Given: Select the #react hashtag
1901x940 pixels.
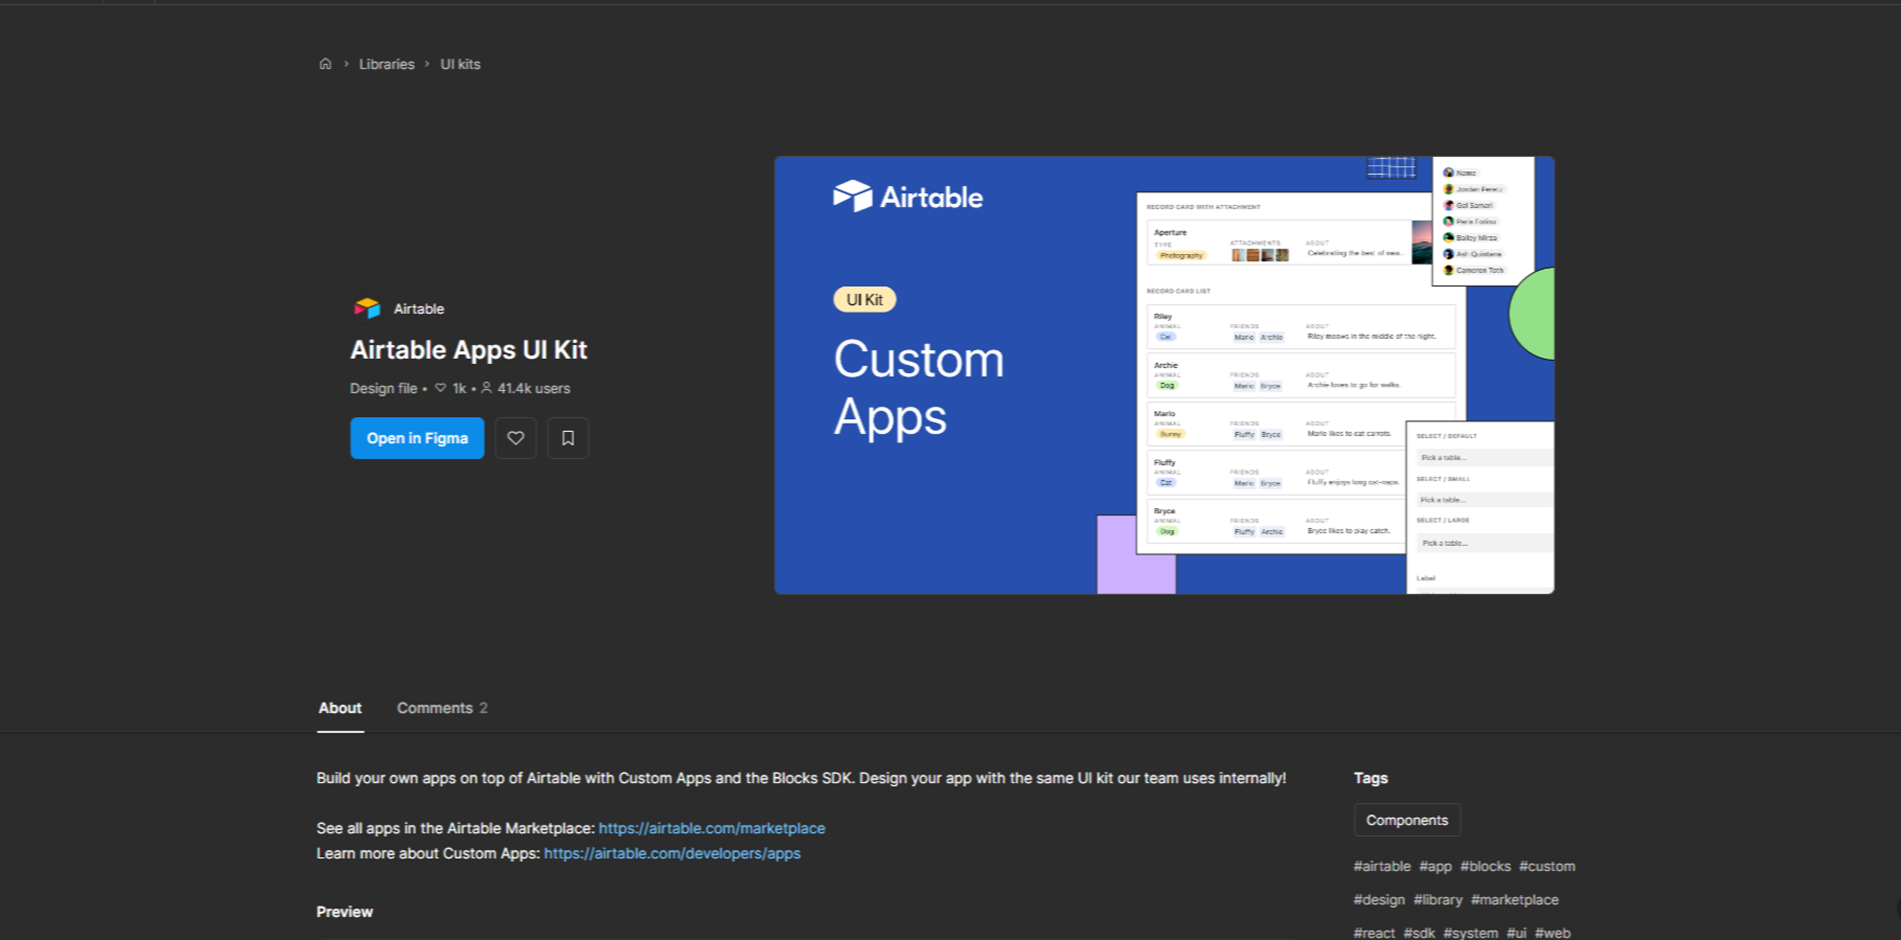Looking at the screenshot, I should coord(1374,933).
